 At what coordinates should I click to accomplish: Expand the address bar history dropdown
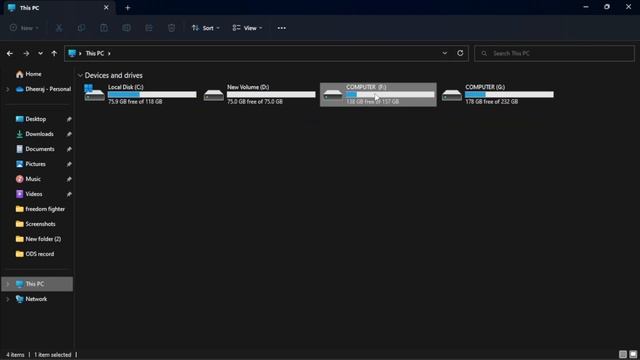pyautogui.click(x=444, y=53)
